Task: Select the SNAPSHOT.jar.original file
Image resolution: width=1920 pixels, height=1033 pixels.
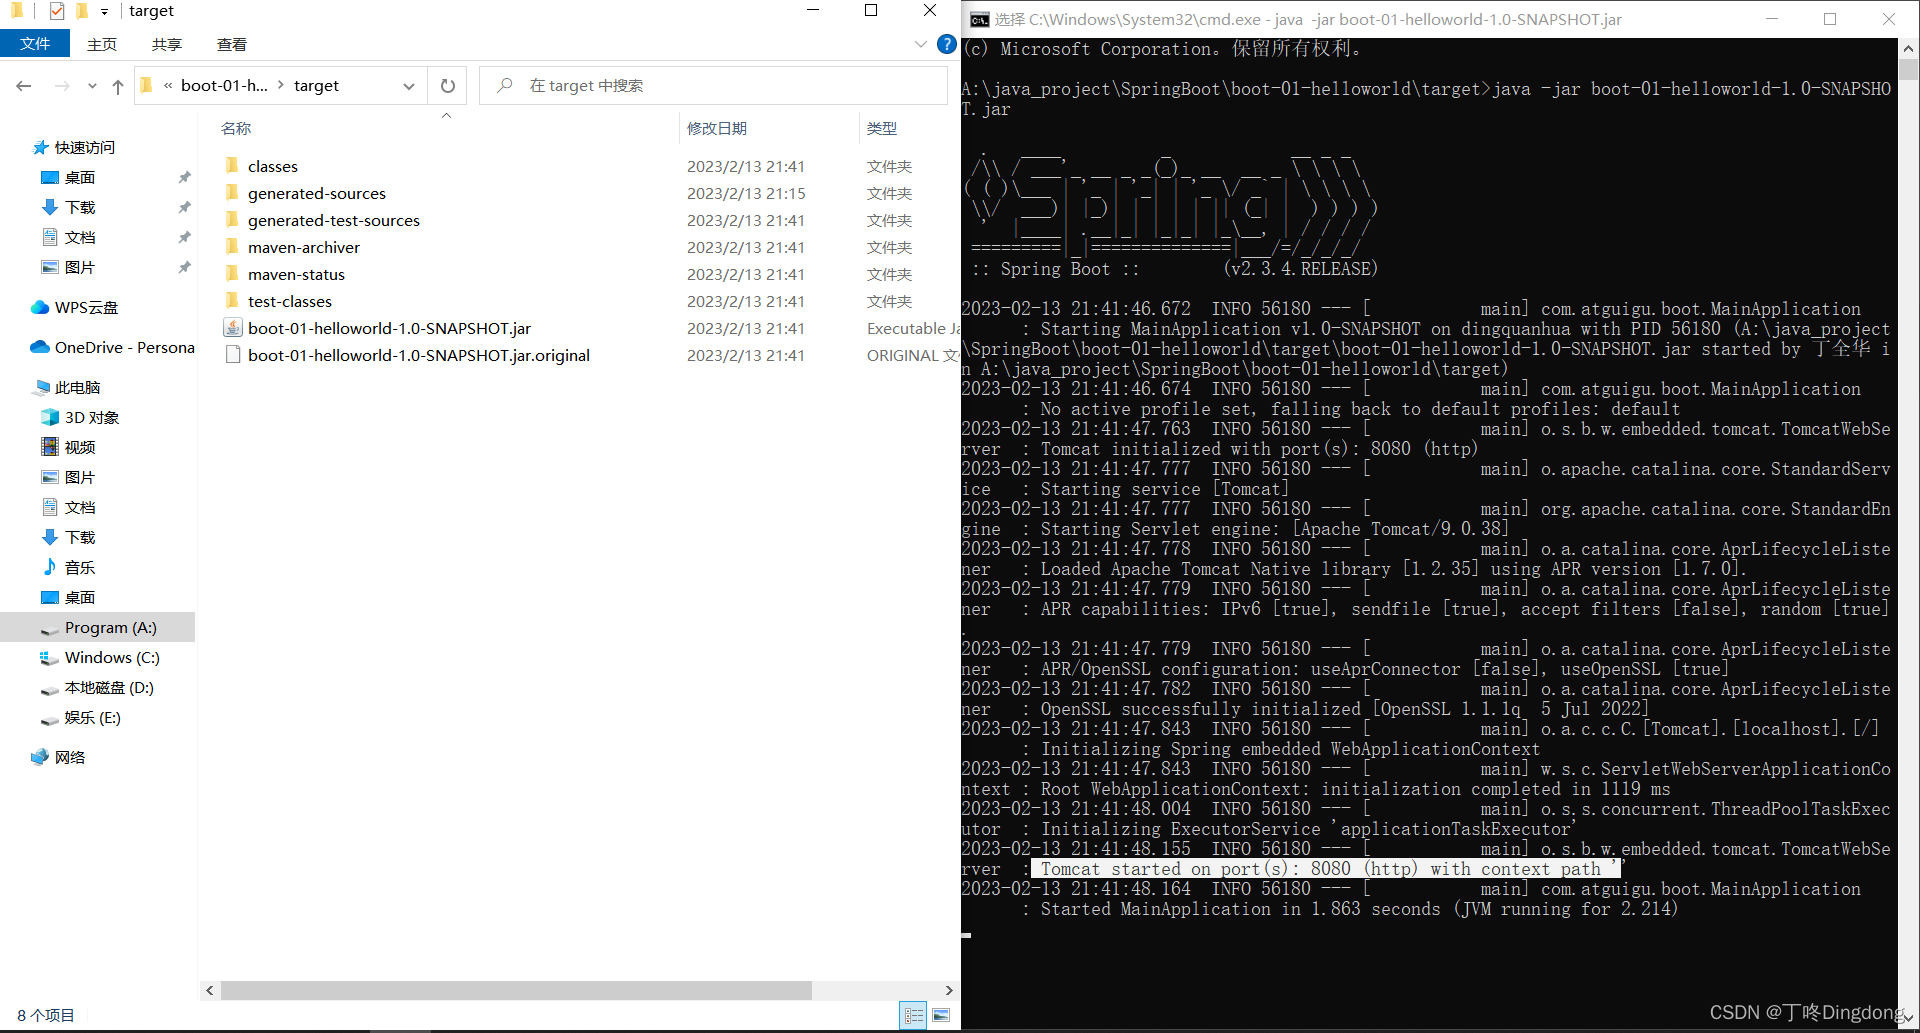Action: coord(419,355)
